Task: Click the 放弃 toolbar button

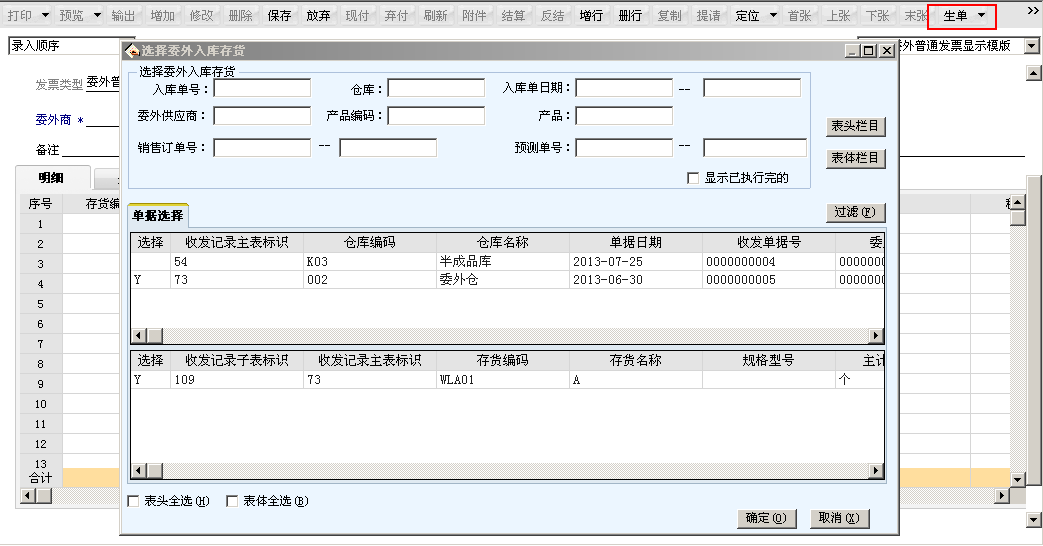Action: (x=318, y=15)
